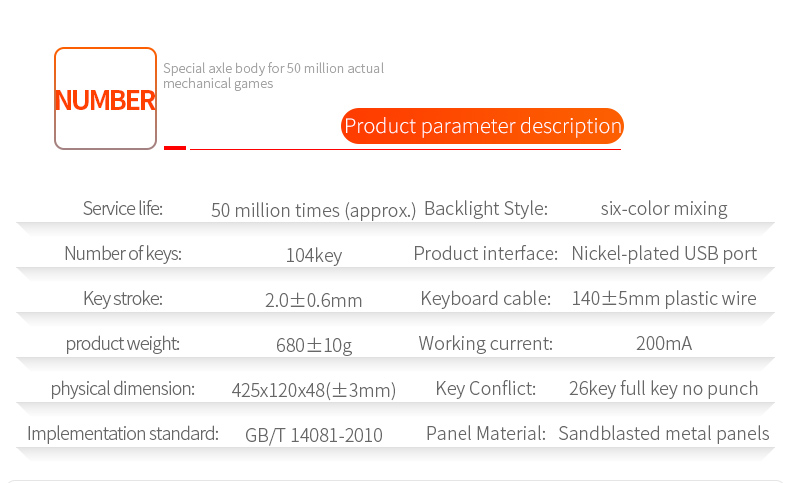Screen dimensions: 790x483
Task: Select the Product interface label
Action: click(x=485, y=254)
